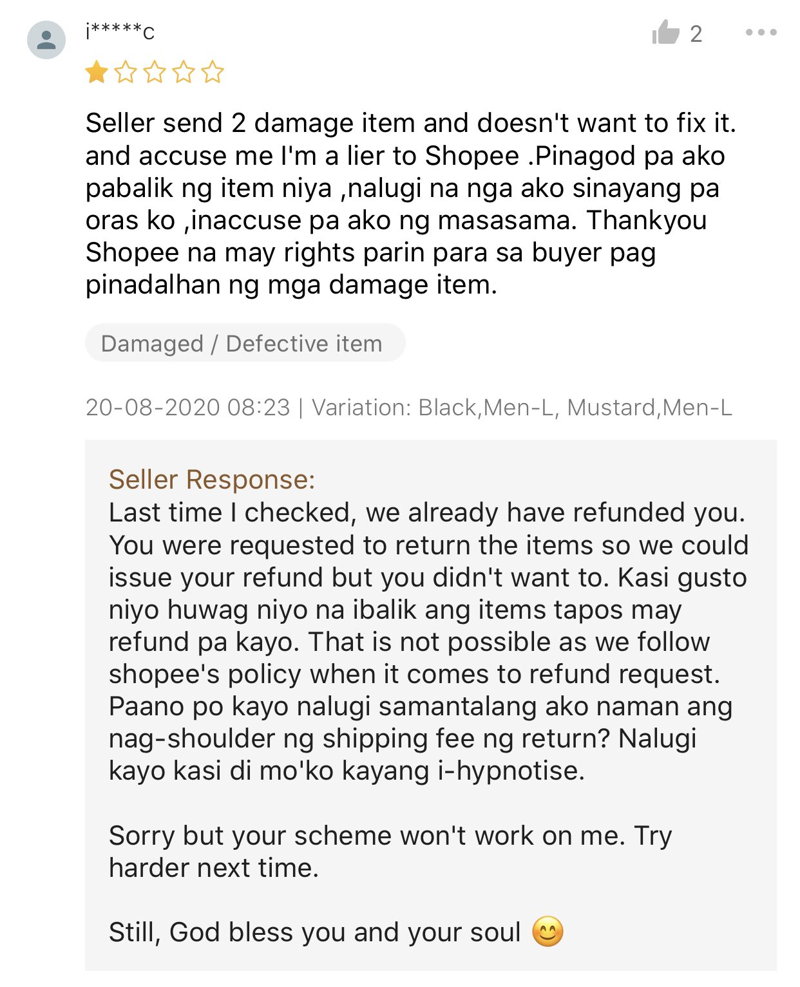This screenshot has height=987, width=800.
Task: Tap the review timestamp 20-08-2020 08:23
Action: pos(188,407)
